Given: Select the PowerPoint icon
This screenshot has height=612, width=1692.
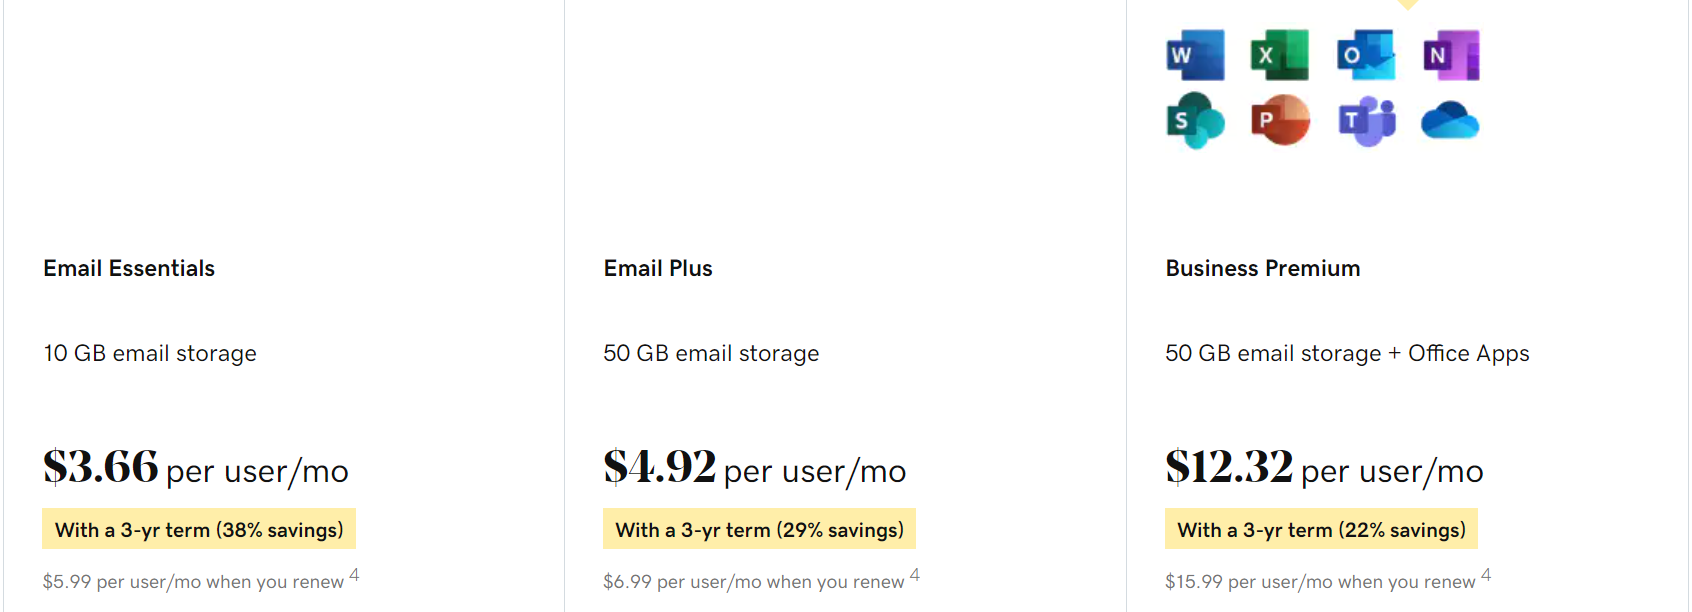Looking at the screenshot, I should pyautogui.click(x=1280, y=121).
